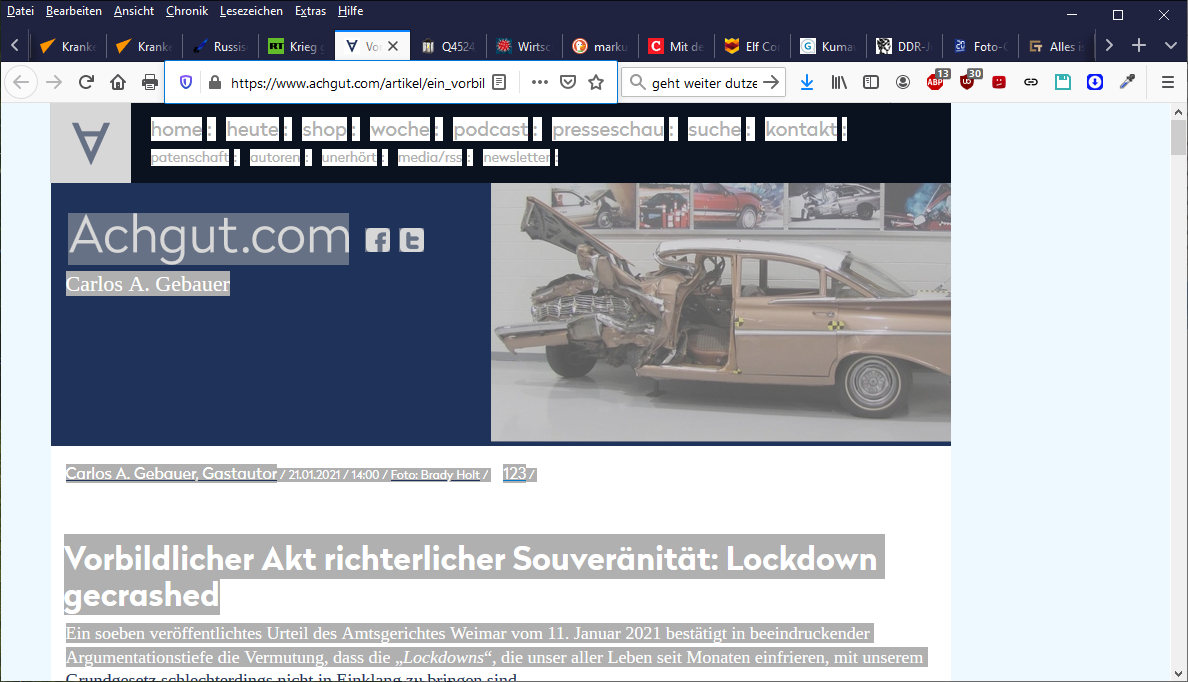The width and height of the screenshot is (1188, 682).
Task: Open Achgut Twitter page icon
Action: 411,240
